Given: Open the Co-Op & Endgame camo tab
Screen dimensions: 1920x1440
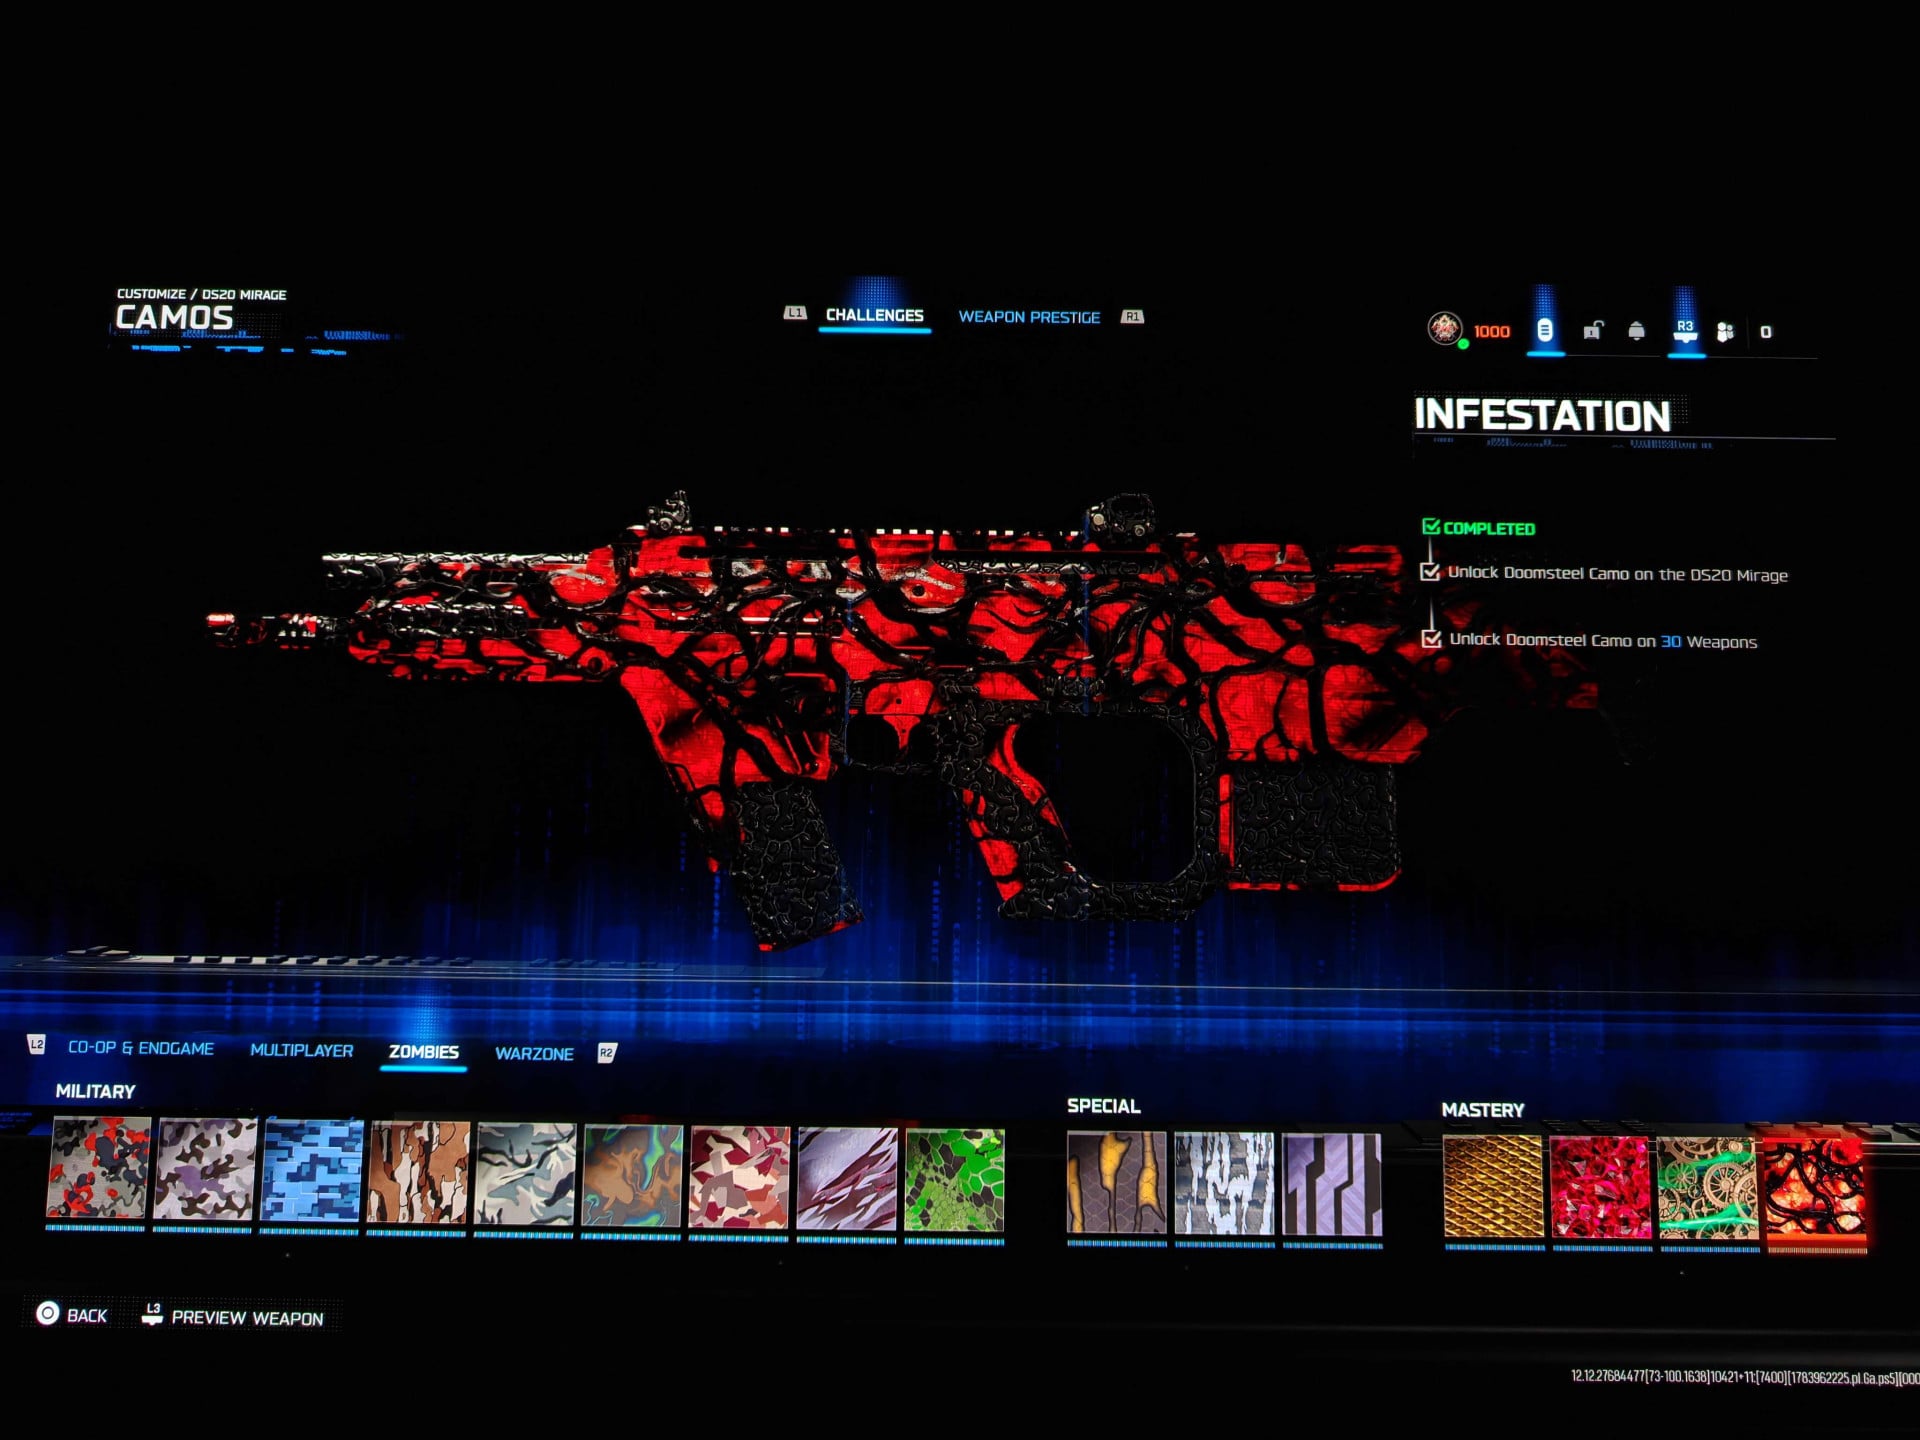Looking at the screenshot, I should (x=141, y=1048).
